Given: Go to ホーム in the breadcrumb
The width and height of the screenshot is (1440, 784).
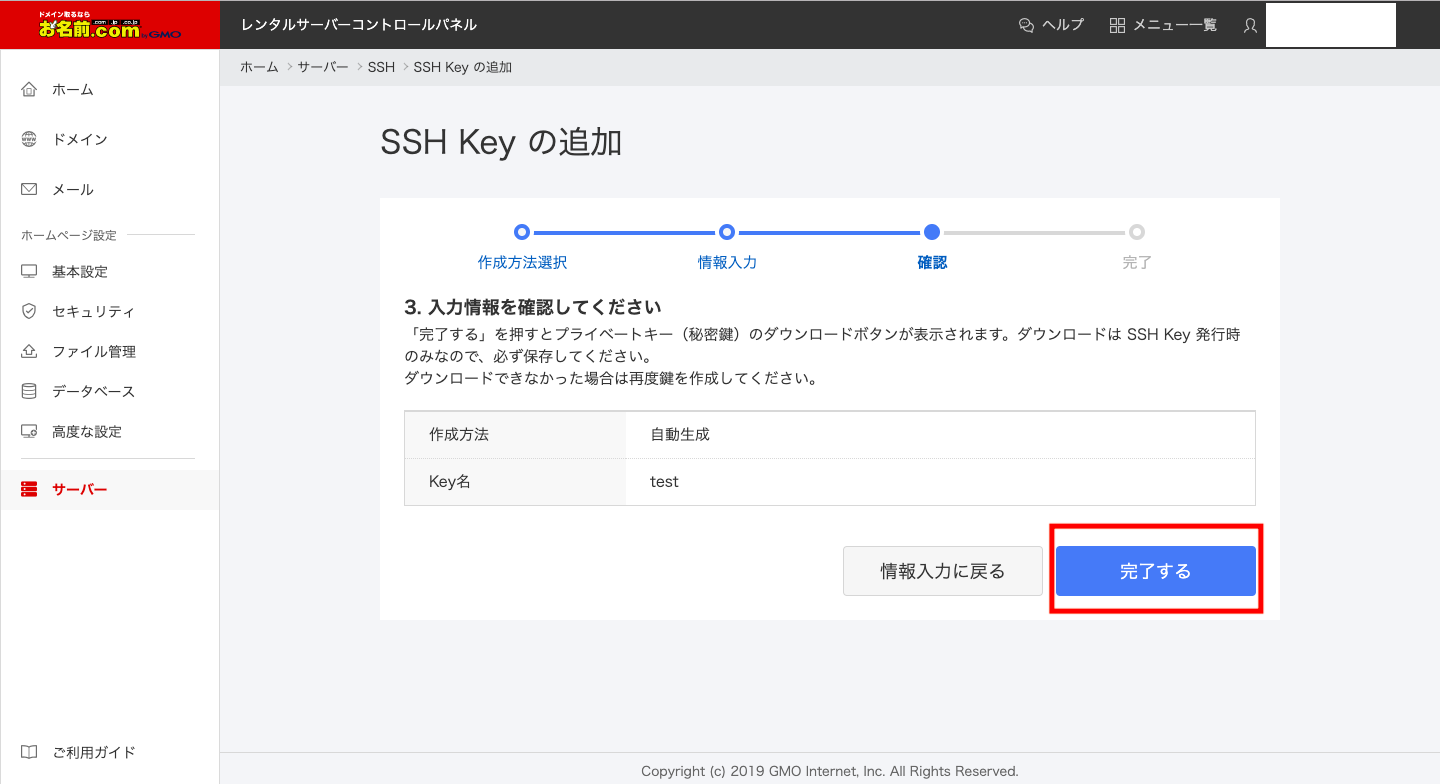Looking at the screenshot, I should pyautogui.click(x=259, y=67).
